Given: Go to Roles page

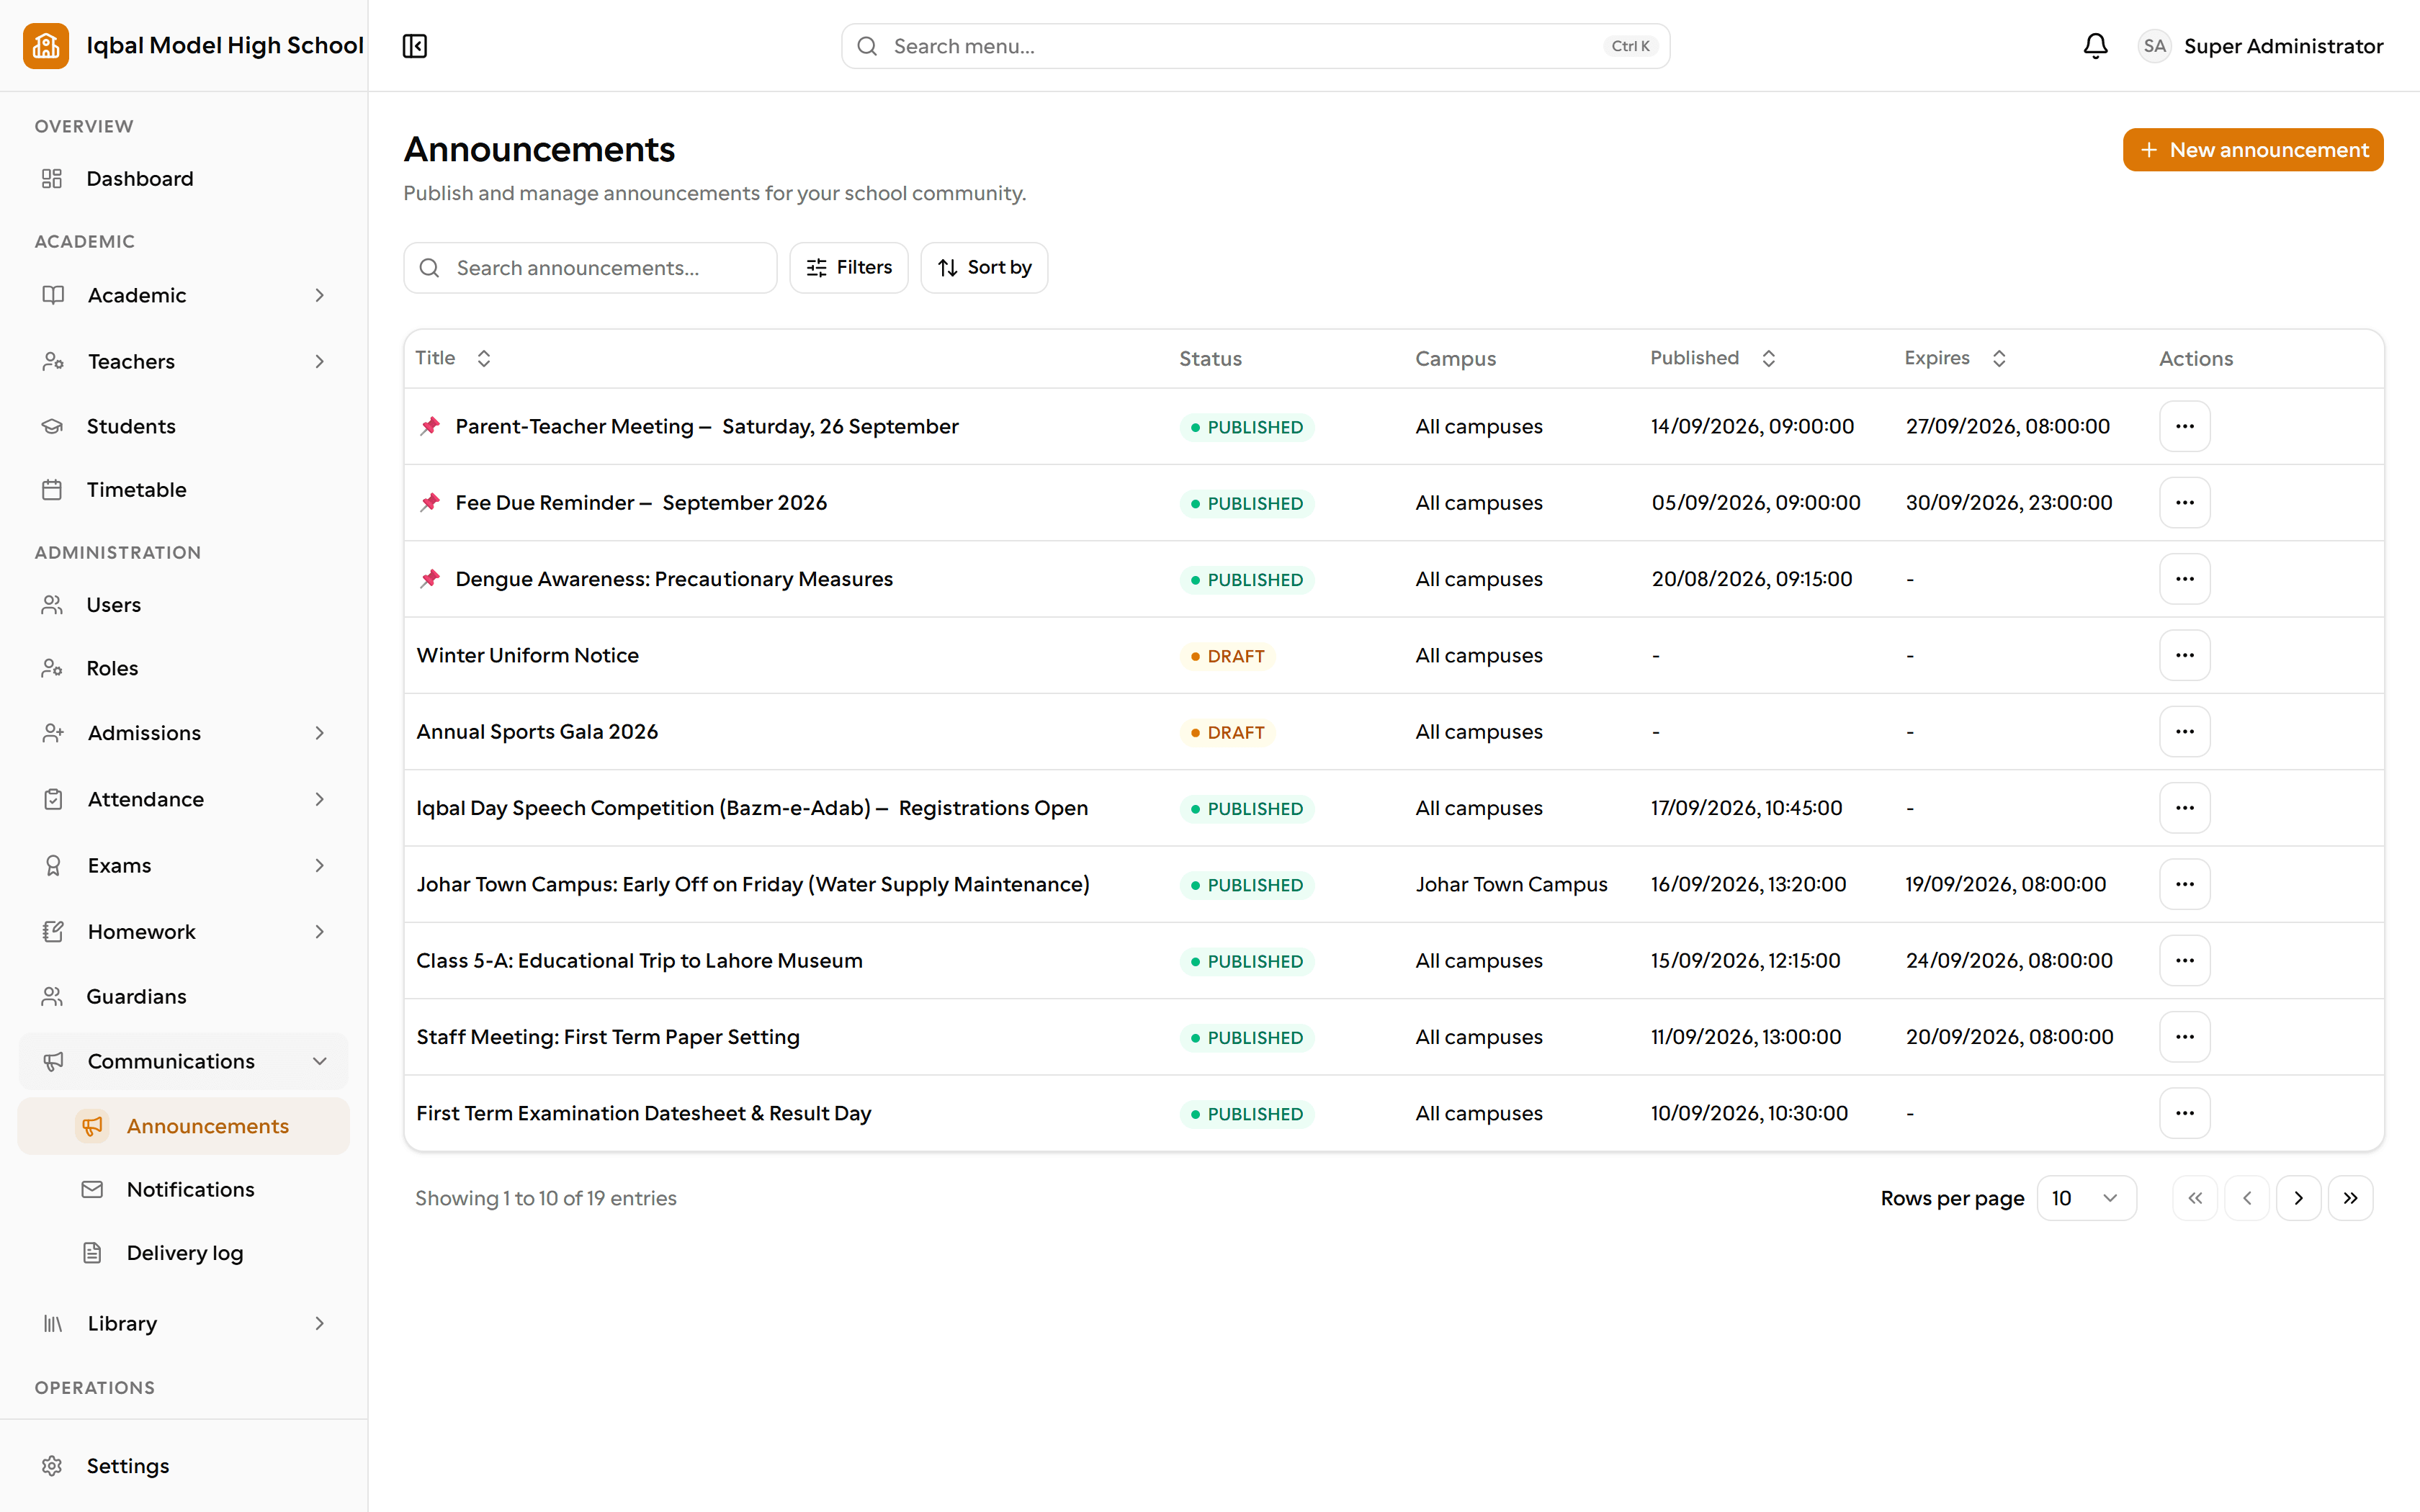Looking at the screenshot, I should tap(184, 668).
